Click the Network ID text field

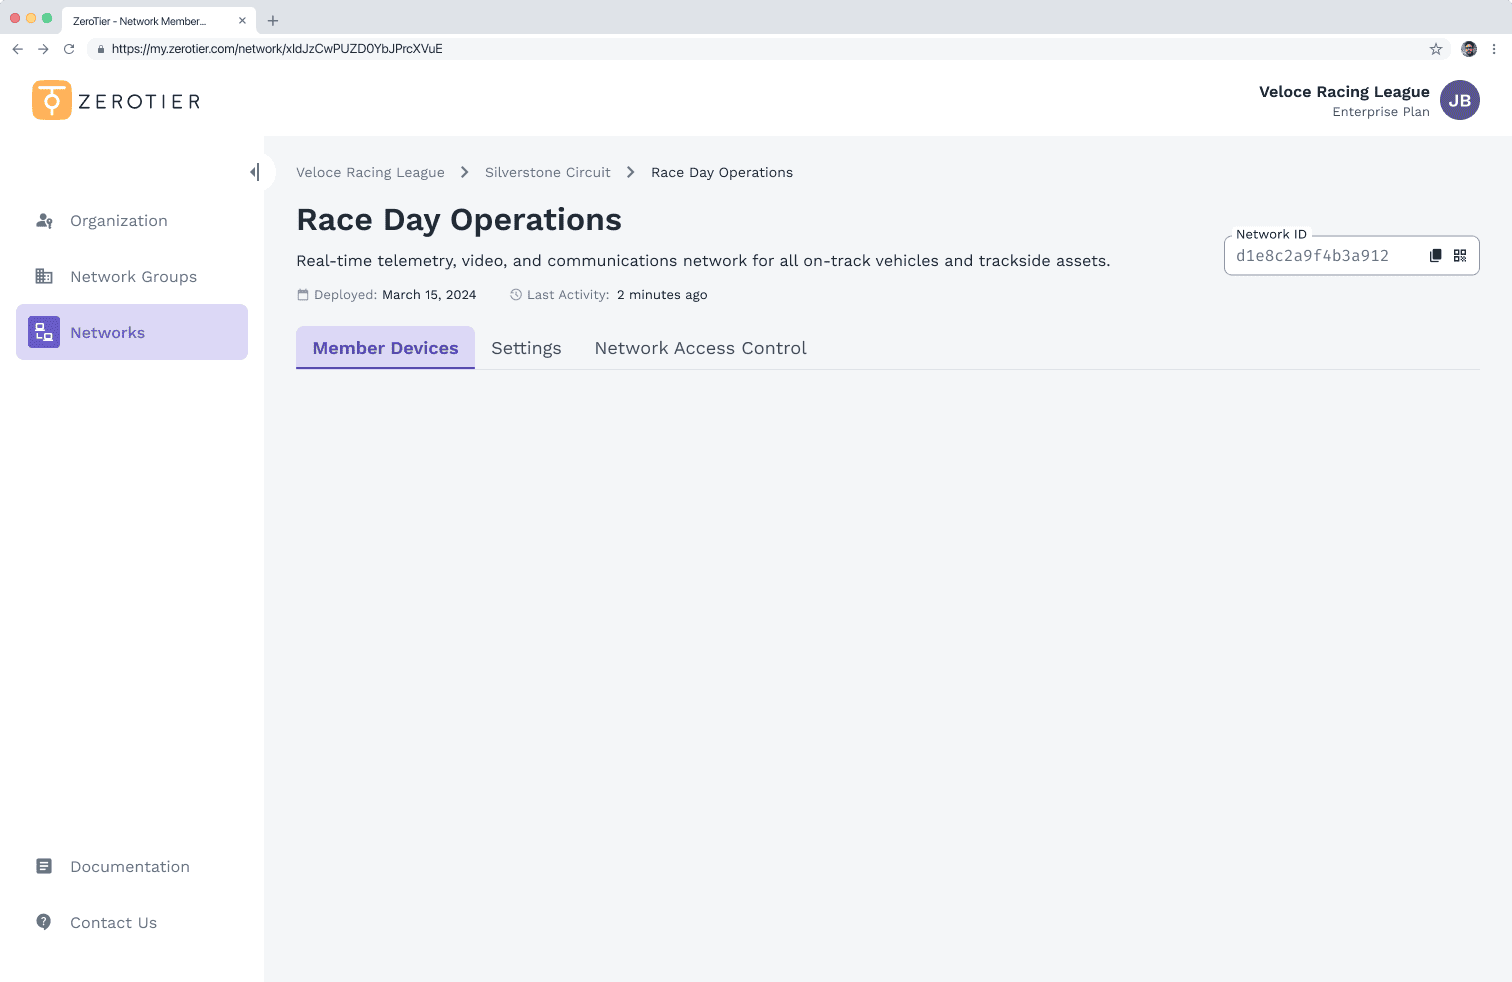click(1320, 256)
